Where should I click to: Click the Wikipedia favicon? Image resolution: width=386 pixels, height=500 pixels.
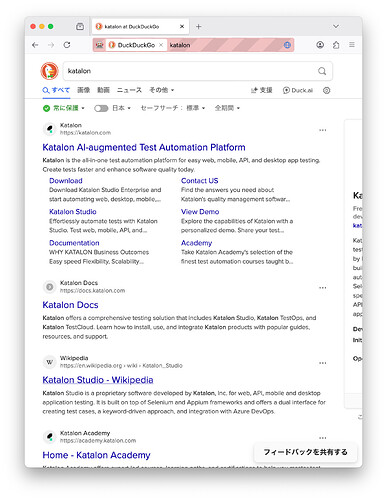pyautogui.click(x=50, y=362)
